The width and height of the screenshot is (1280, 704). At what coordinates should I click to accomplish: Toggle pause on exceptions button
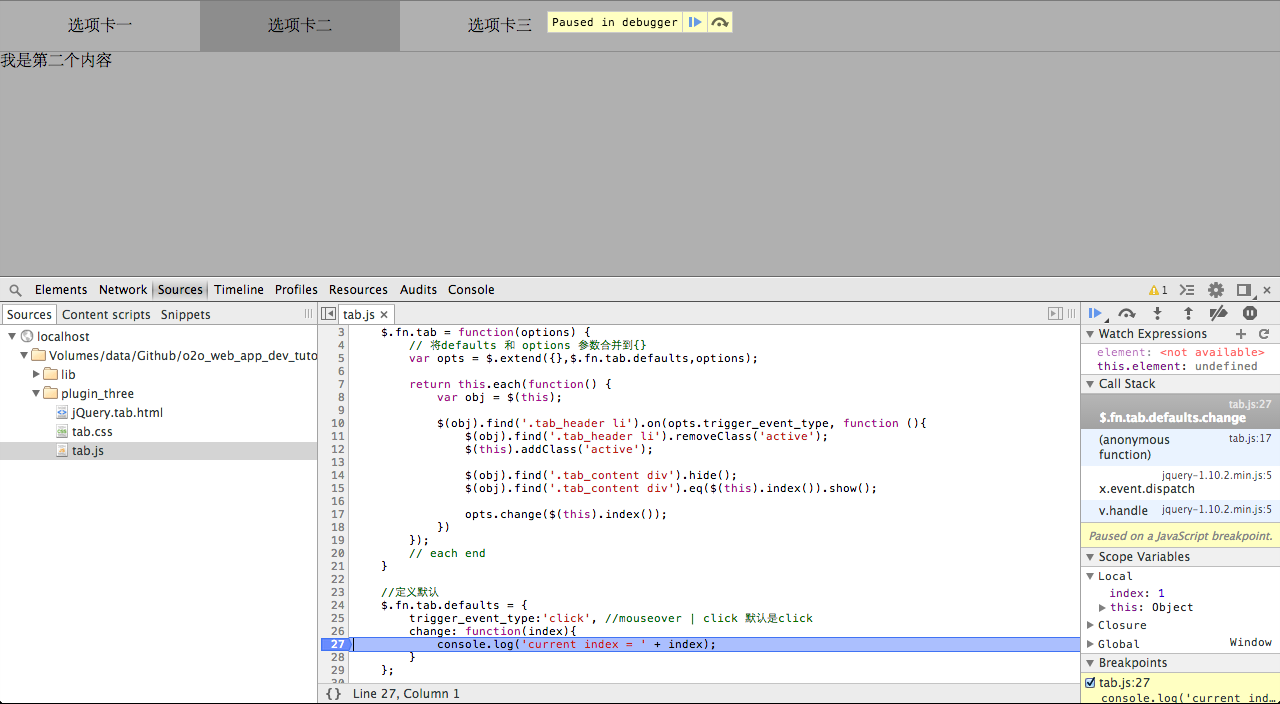1249,314
